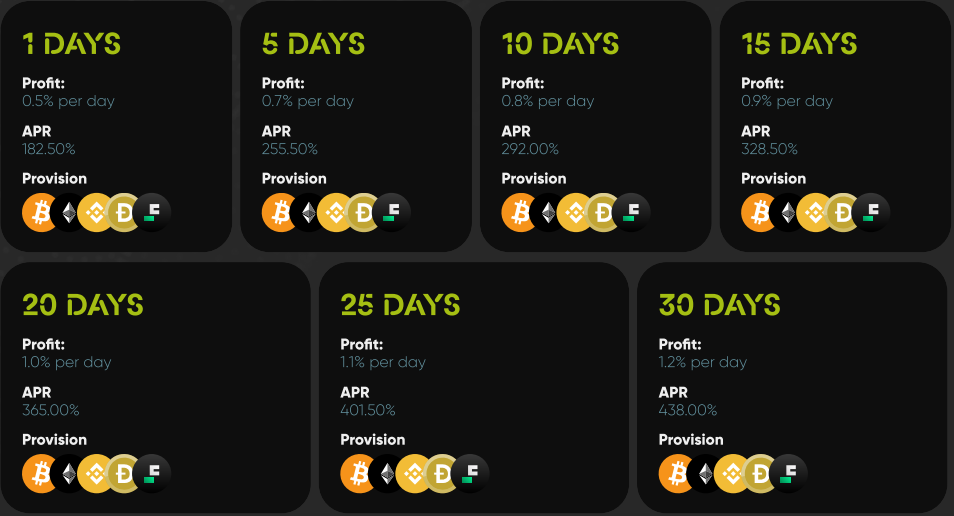The image size is (954, 516).
Task: Click the dark F token icon in 20 DAYS card
Action: [x=153, y=474]
